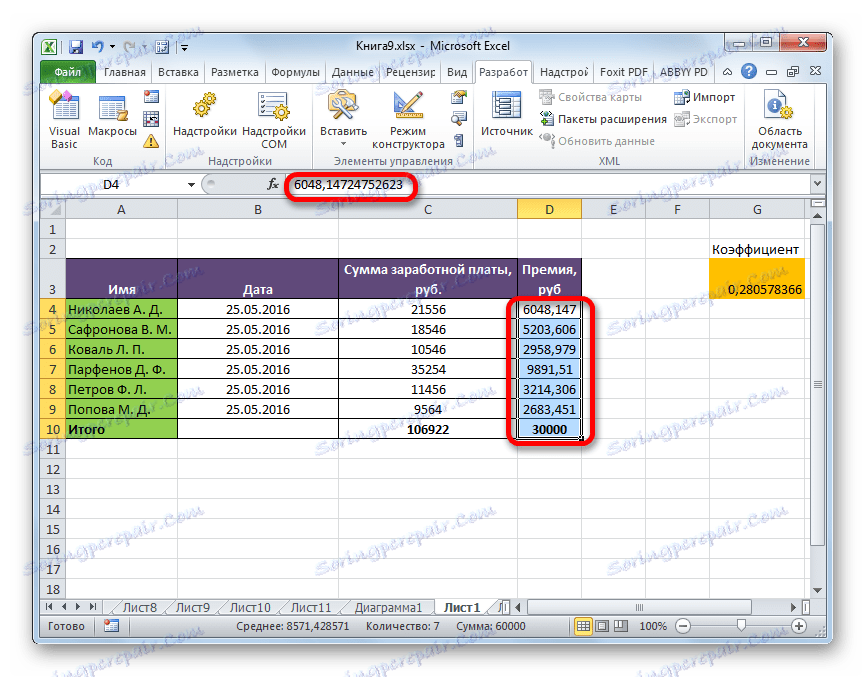Open XML Source (Источник) pane
Viewport: 866px width, 677px height.
click(x=506, y=115)
